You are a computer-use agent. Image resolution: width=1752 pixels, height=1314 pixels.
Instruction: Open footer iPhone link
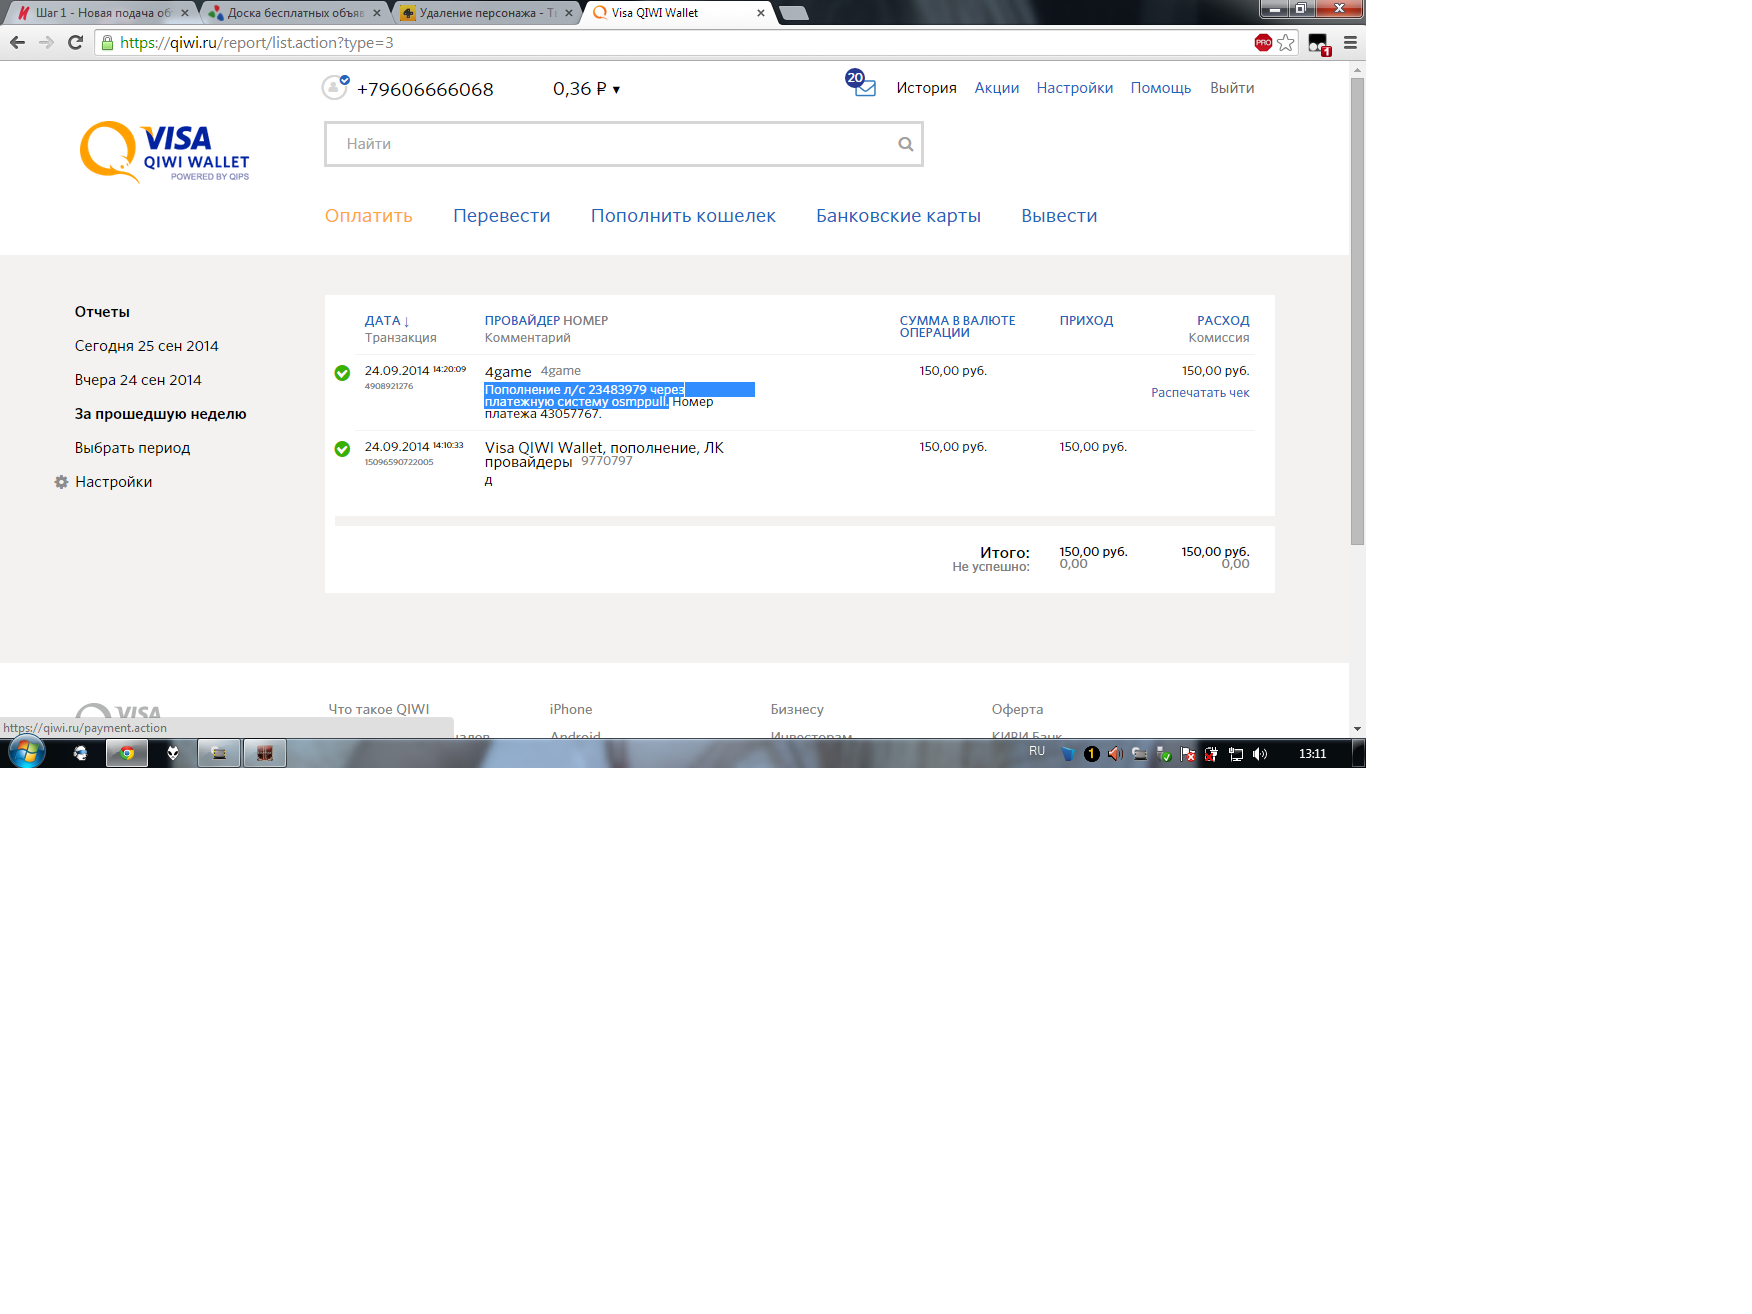point(571,709)
